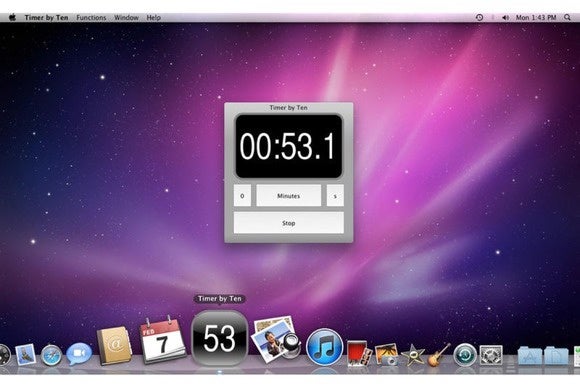The height and width of the screenshot is (388, 580).
Task: Open iMovie star icon in dock
Action: pyautogui.click(x=413, y=355)
